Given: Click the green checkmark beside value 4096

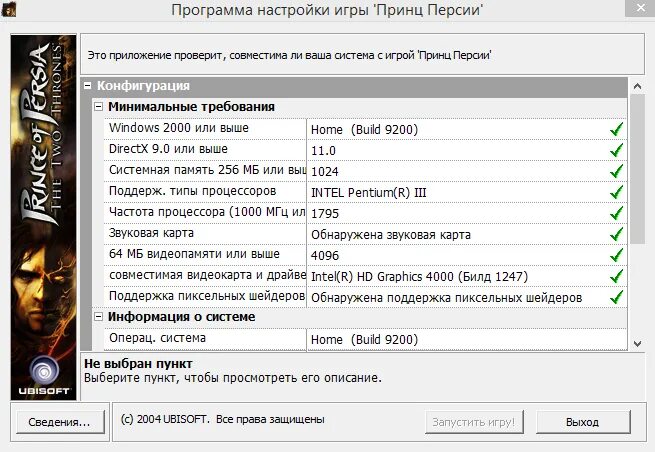Looking at the screenshot, I should (617, 255).
